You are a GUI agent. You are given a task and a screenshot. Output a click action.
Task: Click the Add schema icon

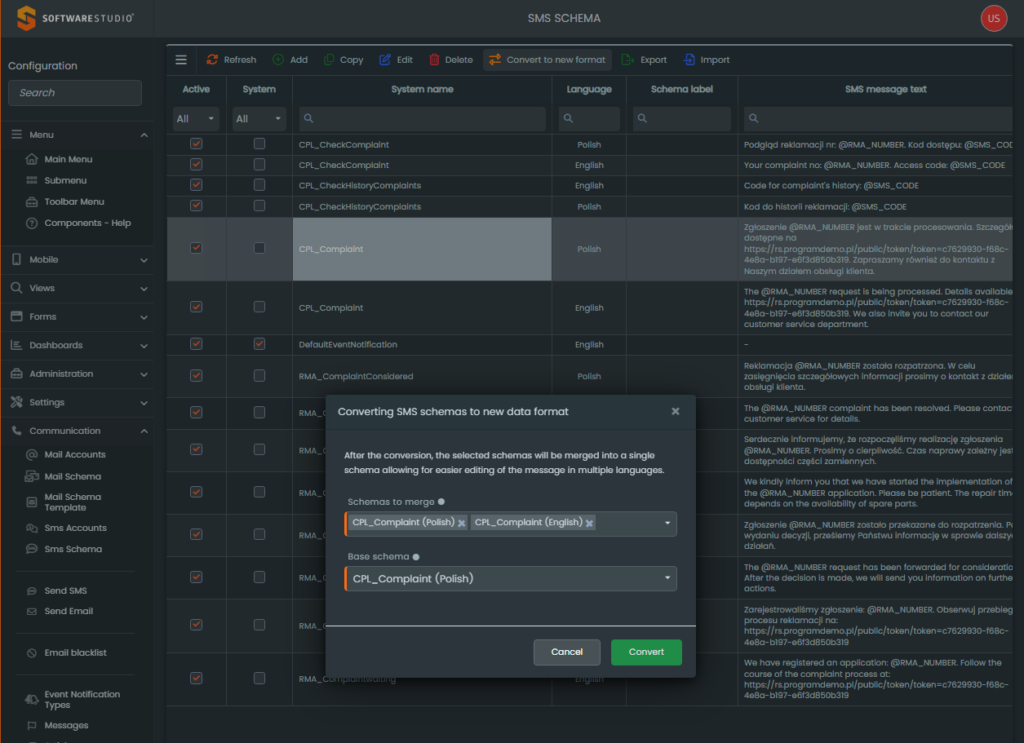(278, 60)
